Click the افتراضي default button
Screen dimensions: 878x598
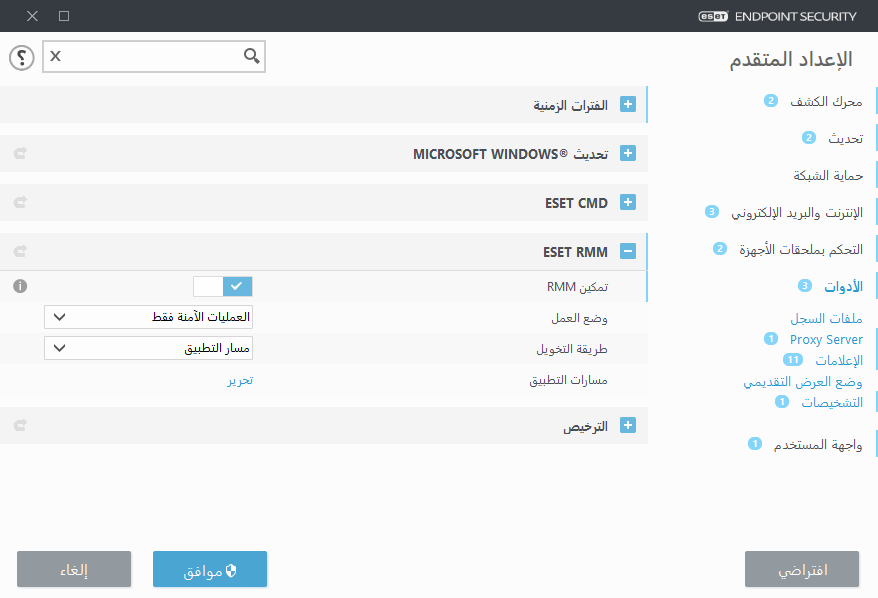(802, 569)
